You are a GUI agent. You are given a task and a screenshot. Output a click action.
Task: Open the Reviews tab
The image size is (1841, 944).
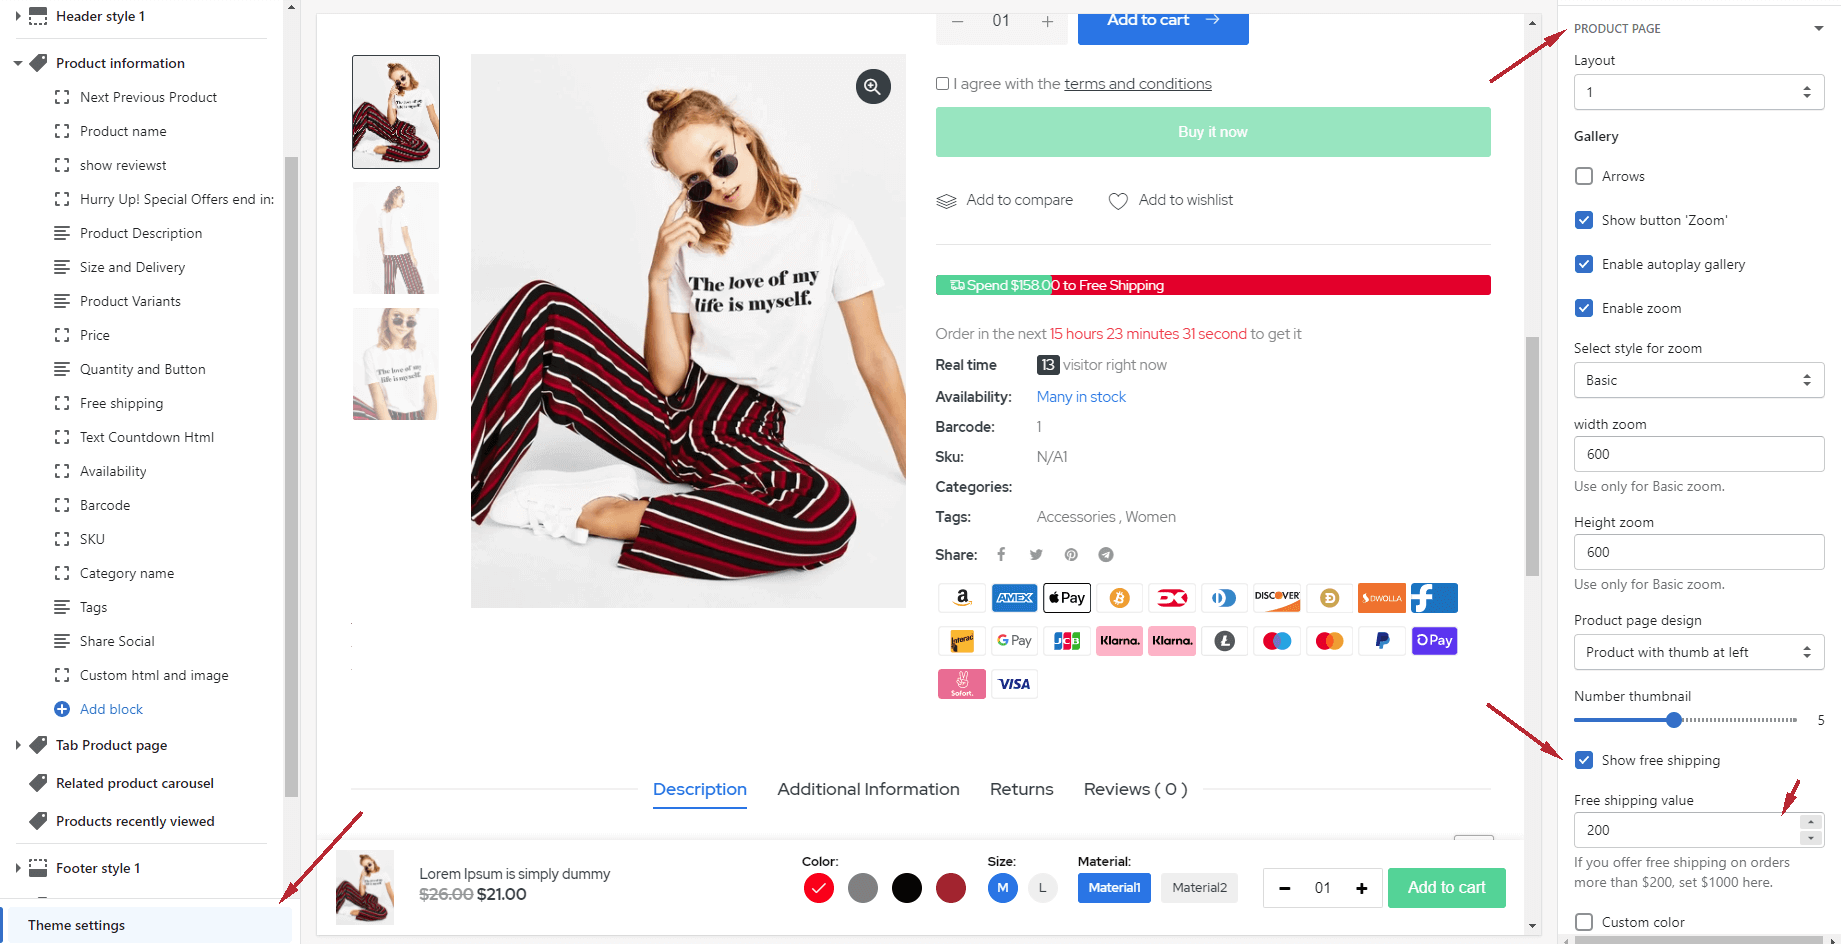click(x=1135, y=789)
